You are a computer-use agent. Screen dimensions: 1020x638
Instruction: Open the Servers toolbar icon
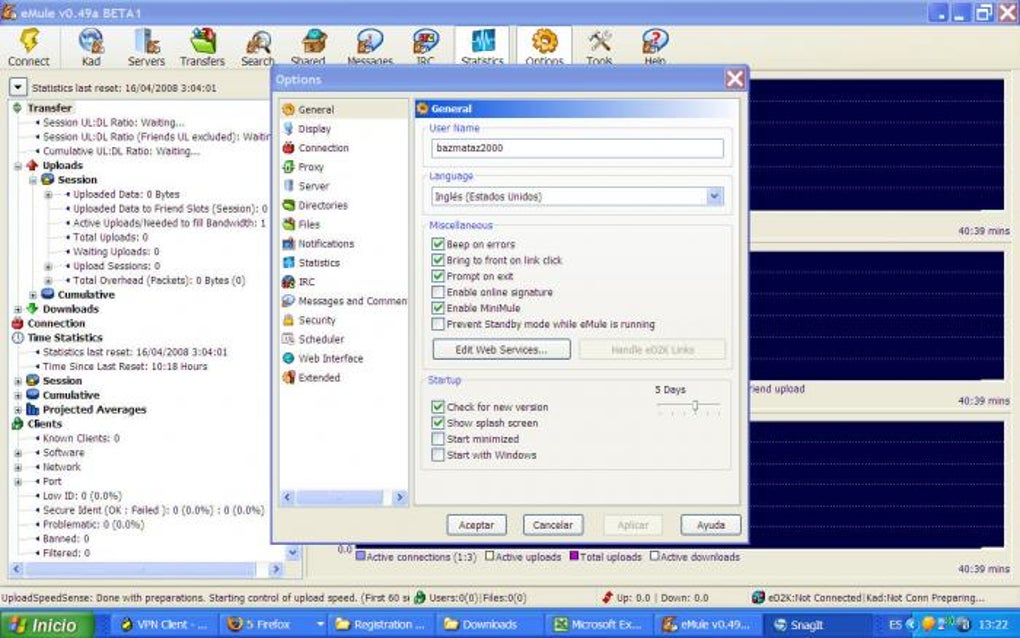tap(146, 40)
